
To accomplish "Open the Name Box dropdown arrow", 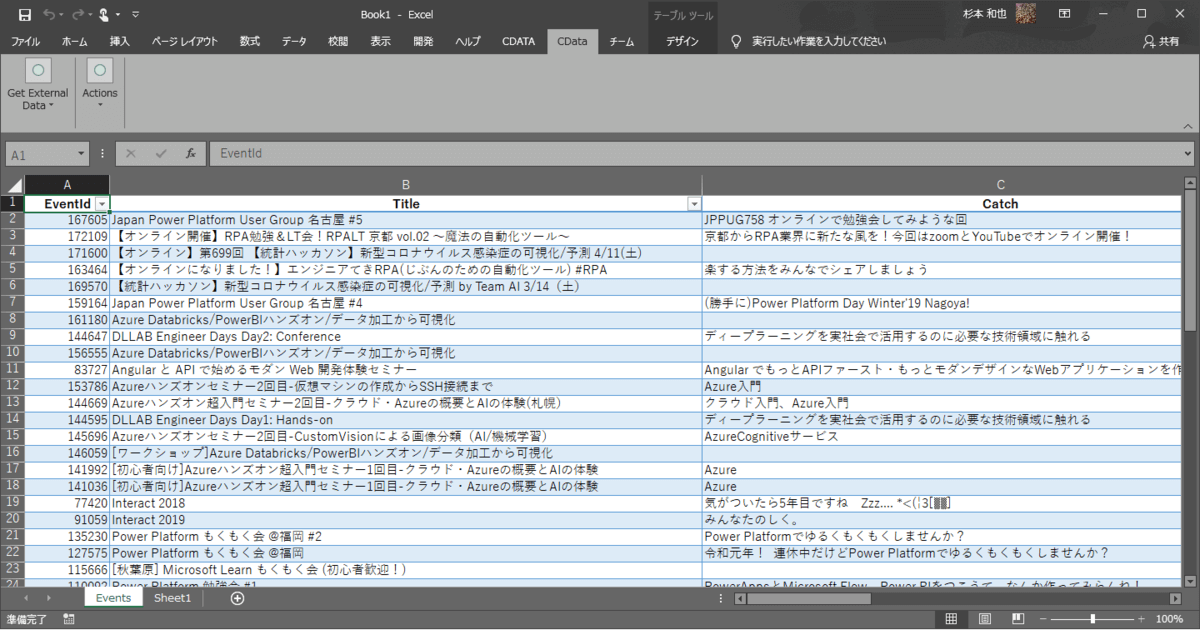I will pos(81,155).
